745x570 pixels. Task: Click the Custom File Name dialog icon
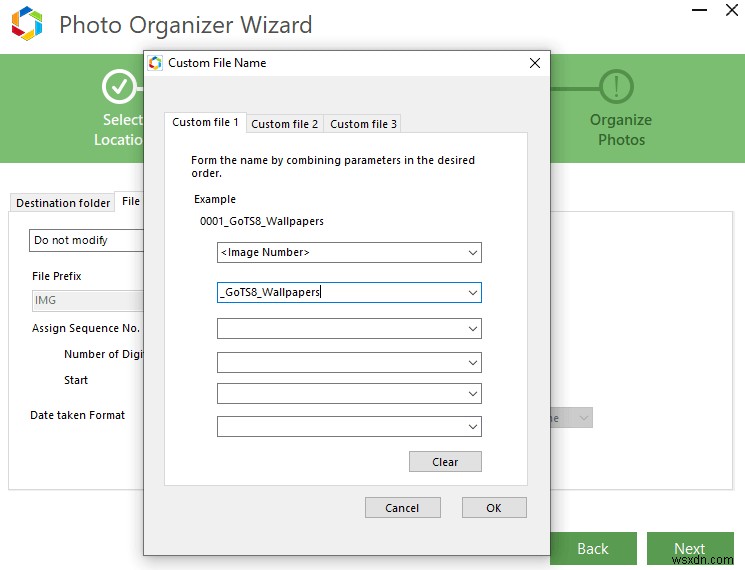coord(155,63)
